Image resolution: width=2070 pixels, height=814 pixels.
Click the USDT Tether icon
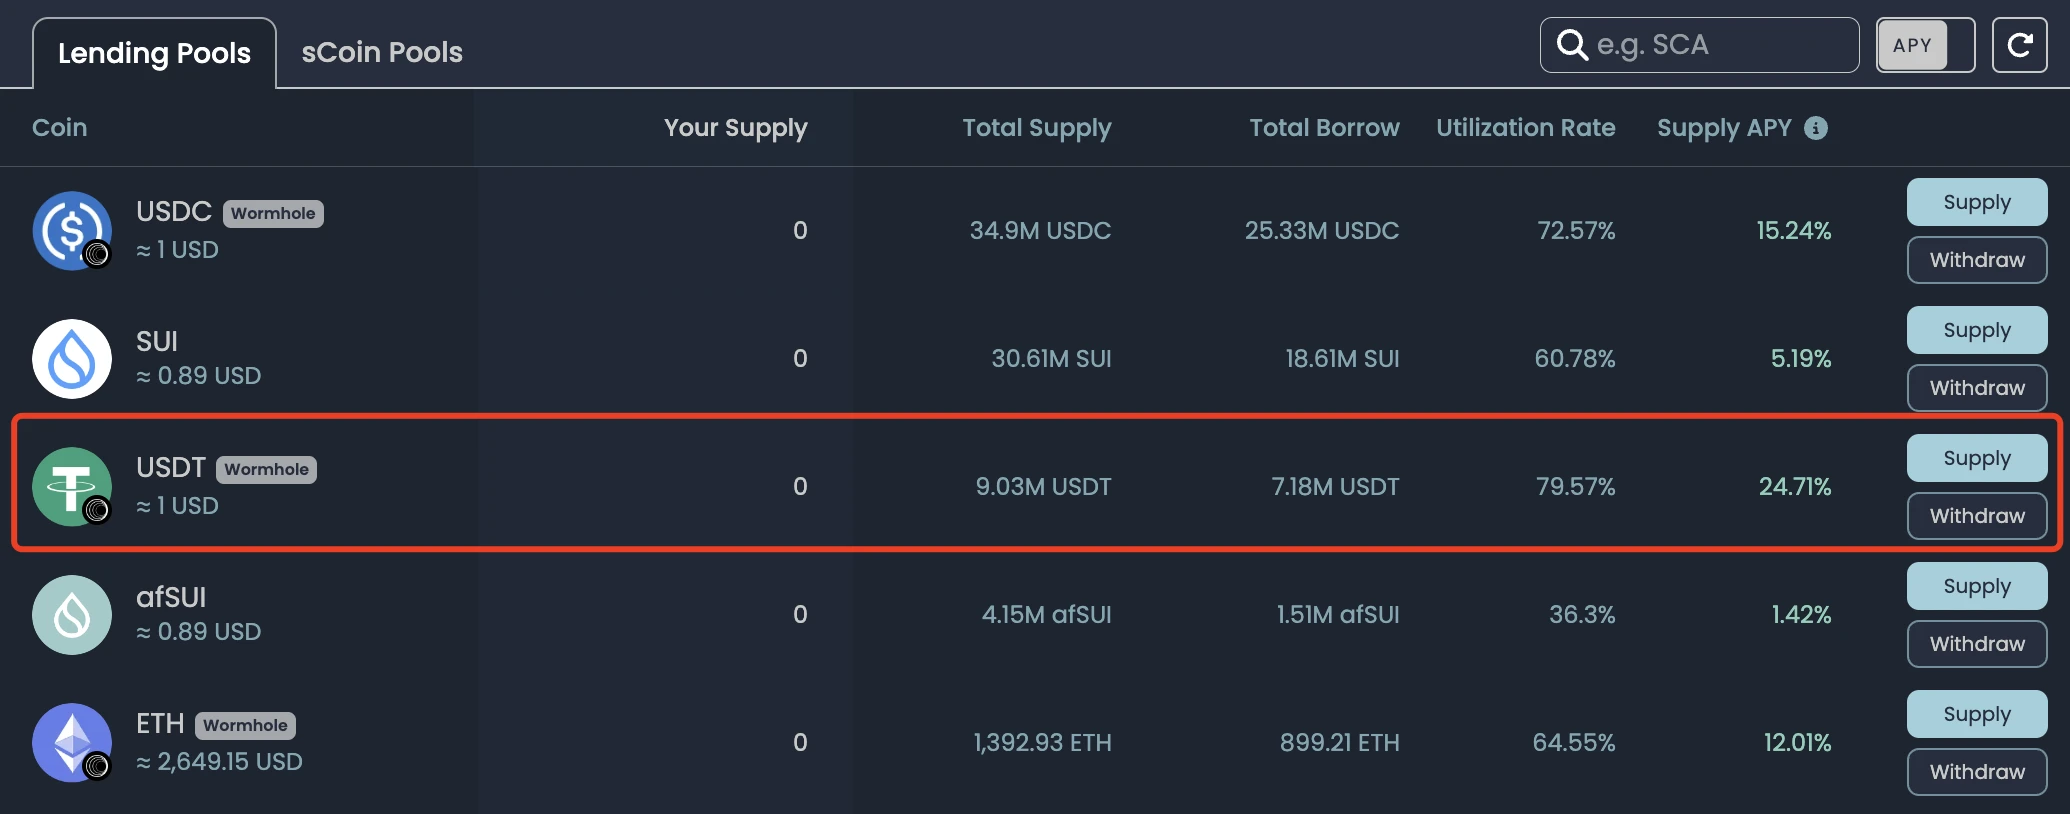[x=72, y=487]
